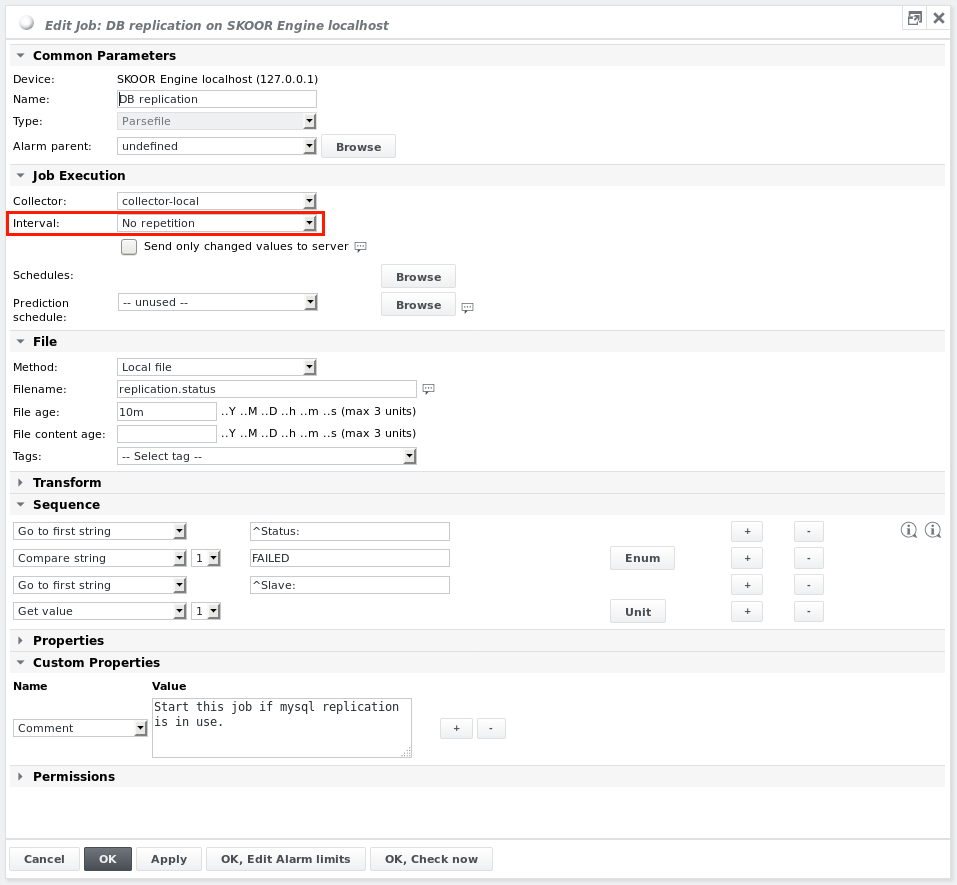957x885 pixels.
Task: Click the File age input field
Action: click(x=166, y=411)
